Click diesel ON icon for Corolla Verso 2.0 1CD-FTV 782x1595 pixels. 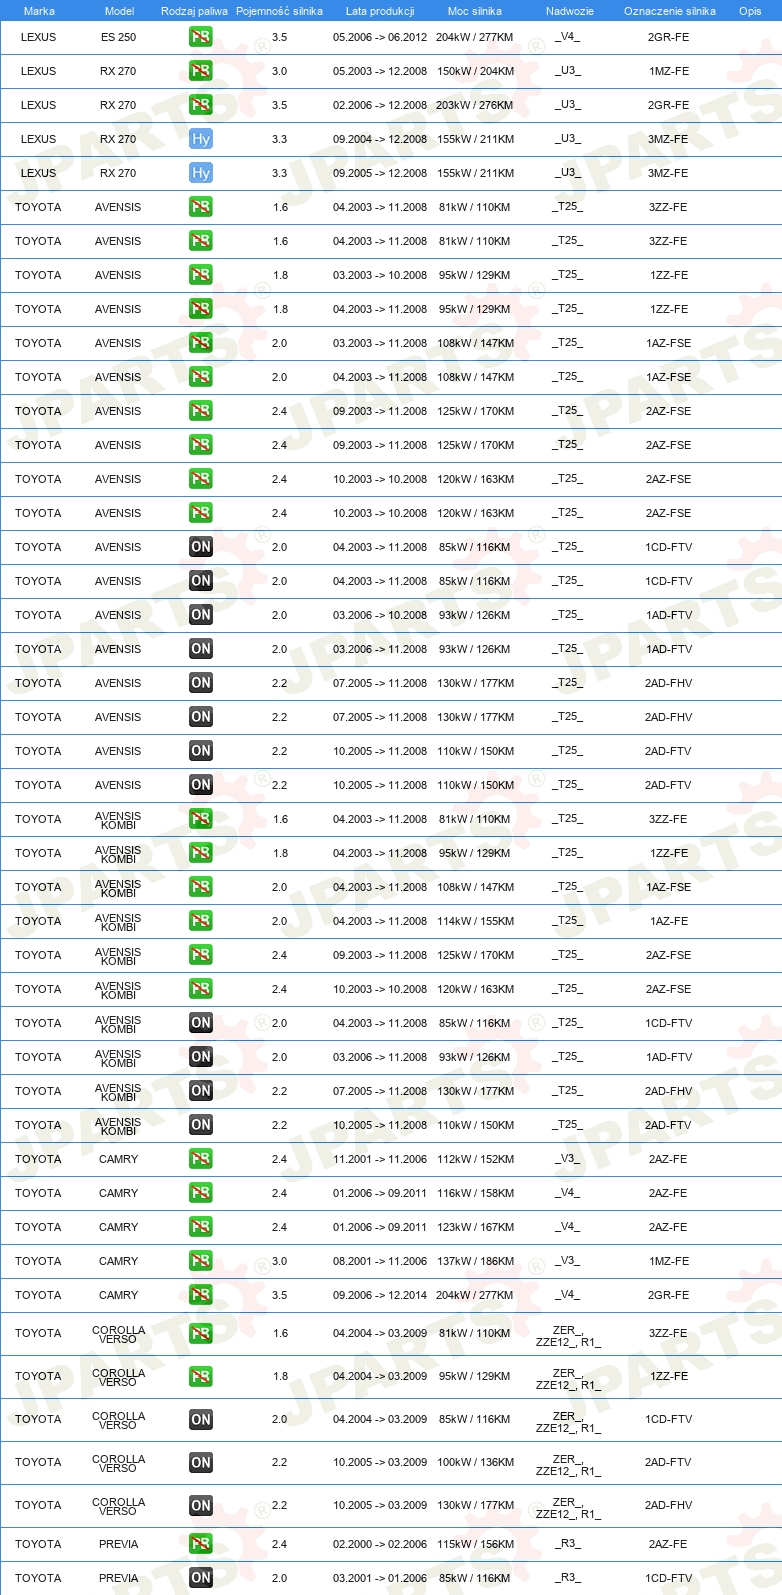201,1420
